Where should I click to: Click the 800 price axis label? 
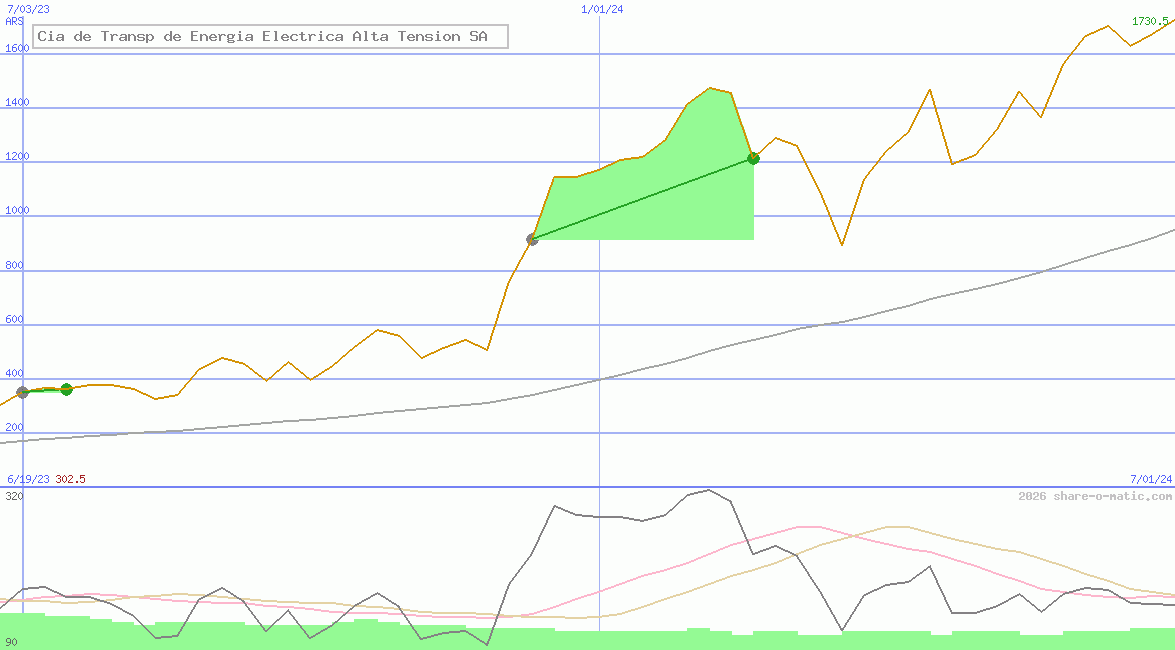coord(14,265)
